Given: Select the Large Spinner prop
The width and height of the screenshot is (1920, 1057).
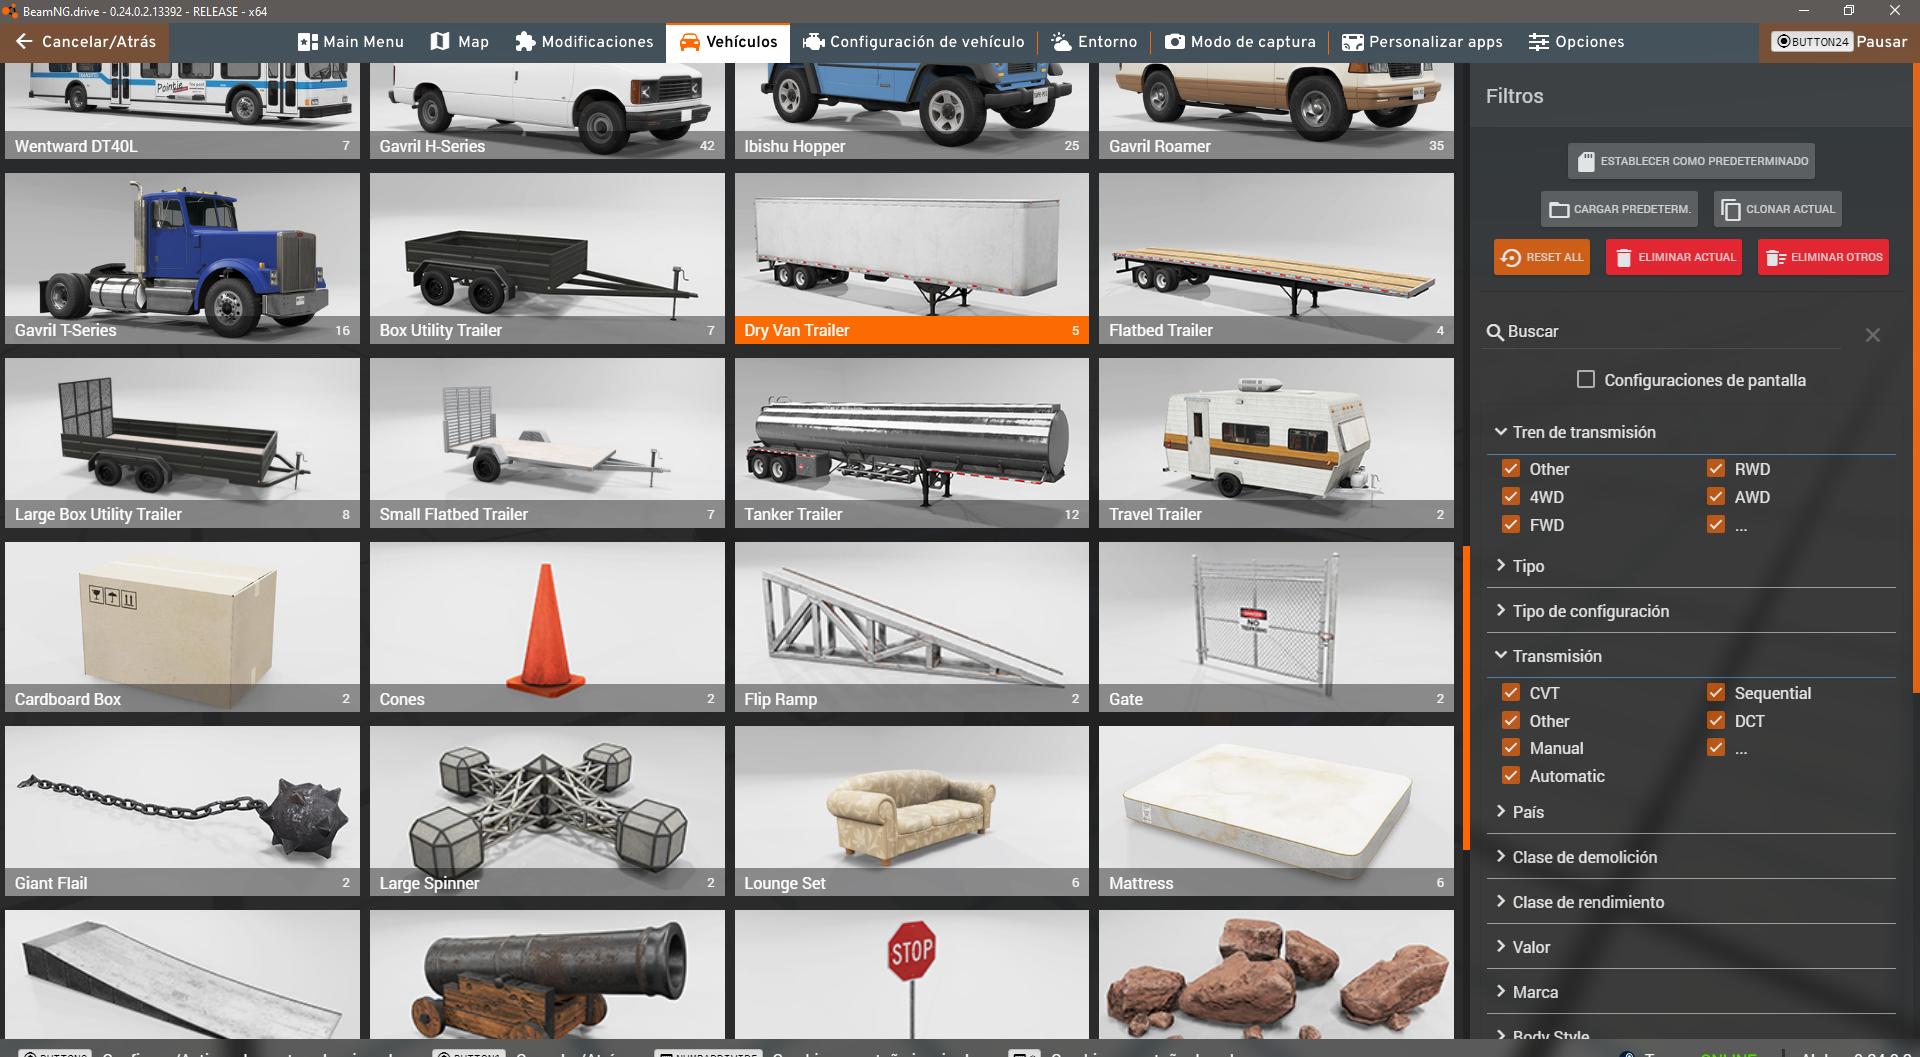Looking at the screenshot, I should (547, 811).
